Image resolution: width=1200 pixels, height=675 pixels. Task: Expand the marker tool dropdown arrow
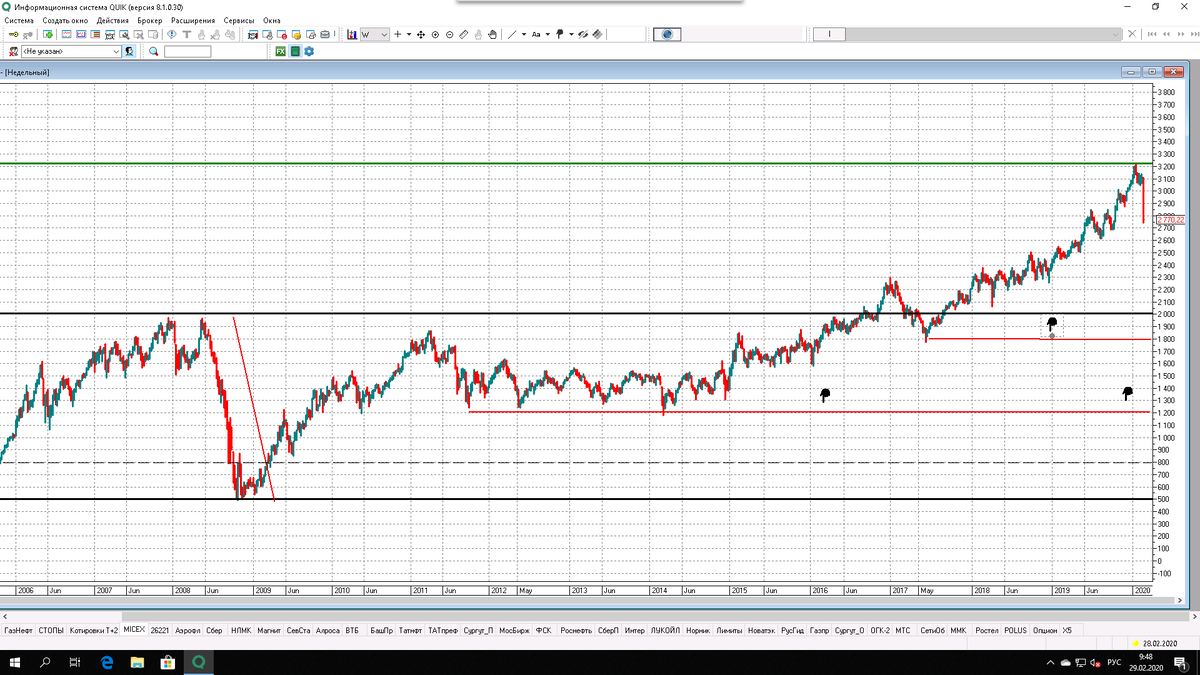(x=571, y=34)
